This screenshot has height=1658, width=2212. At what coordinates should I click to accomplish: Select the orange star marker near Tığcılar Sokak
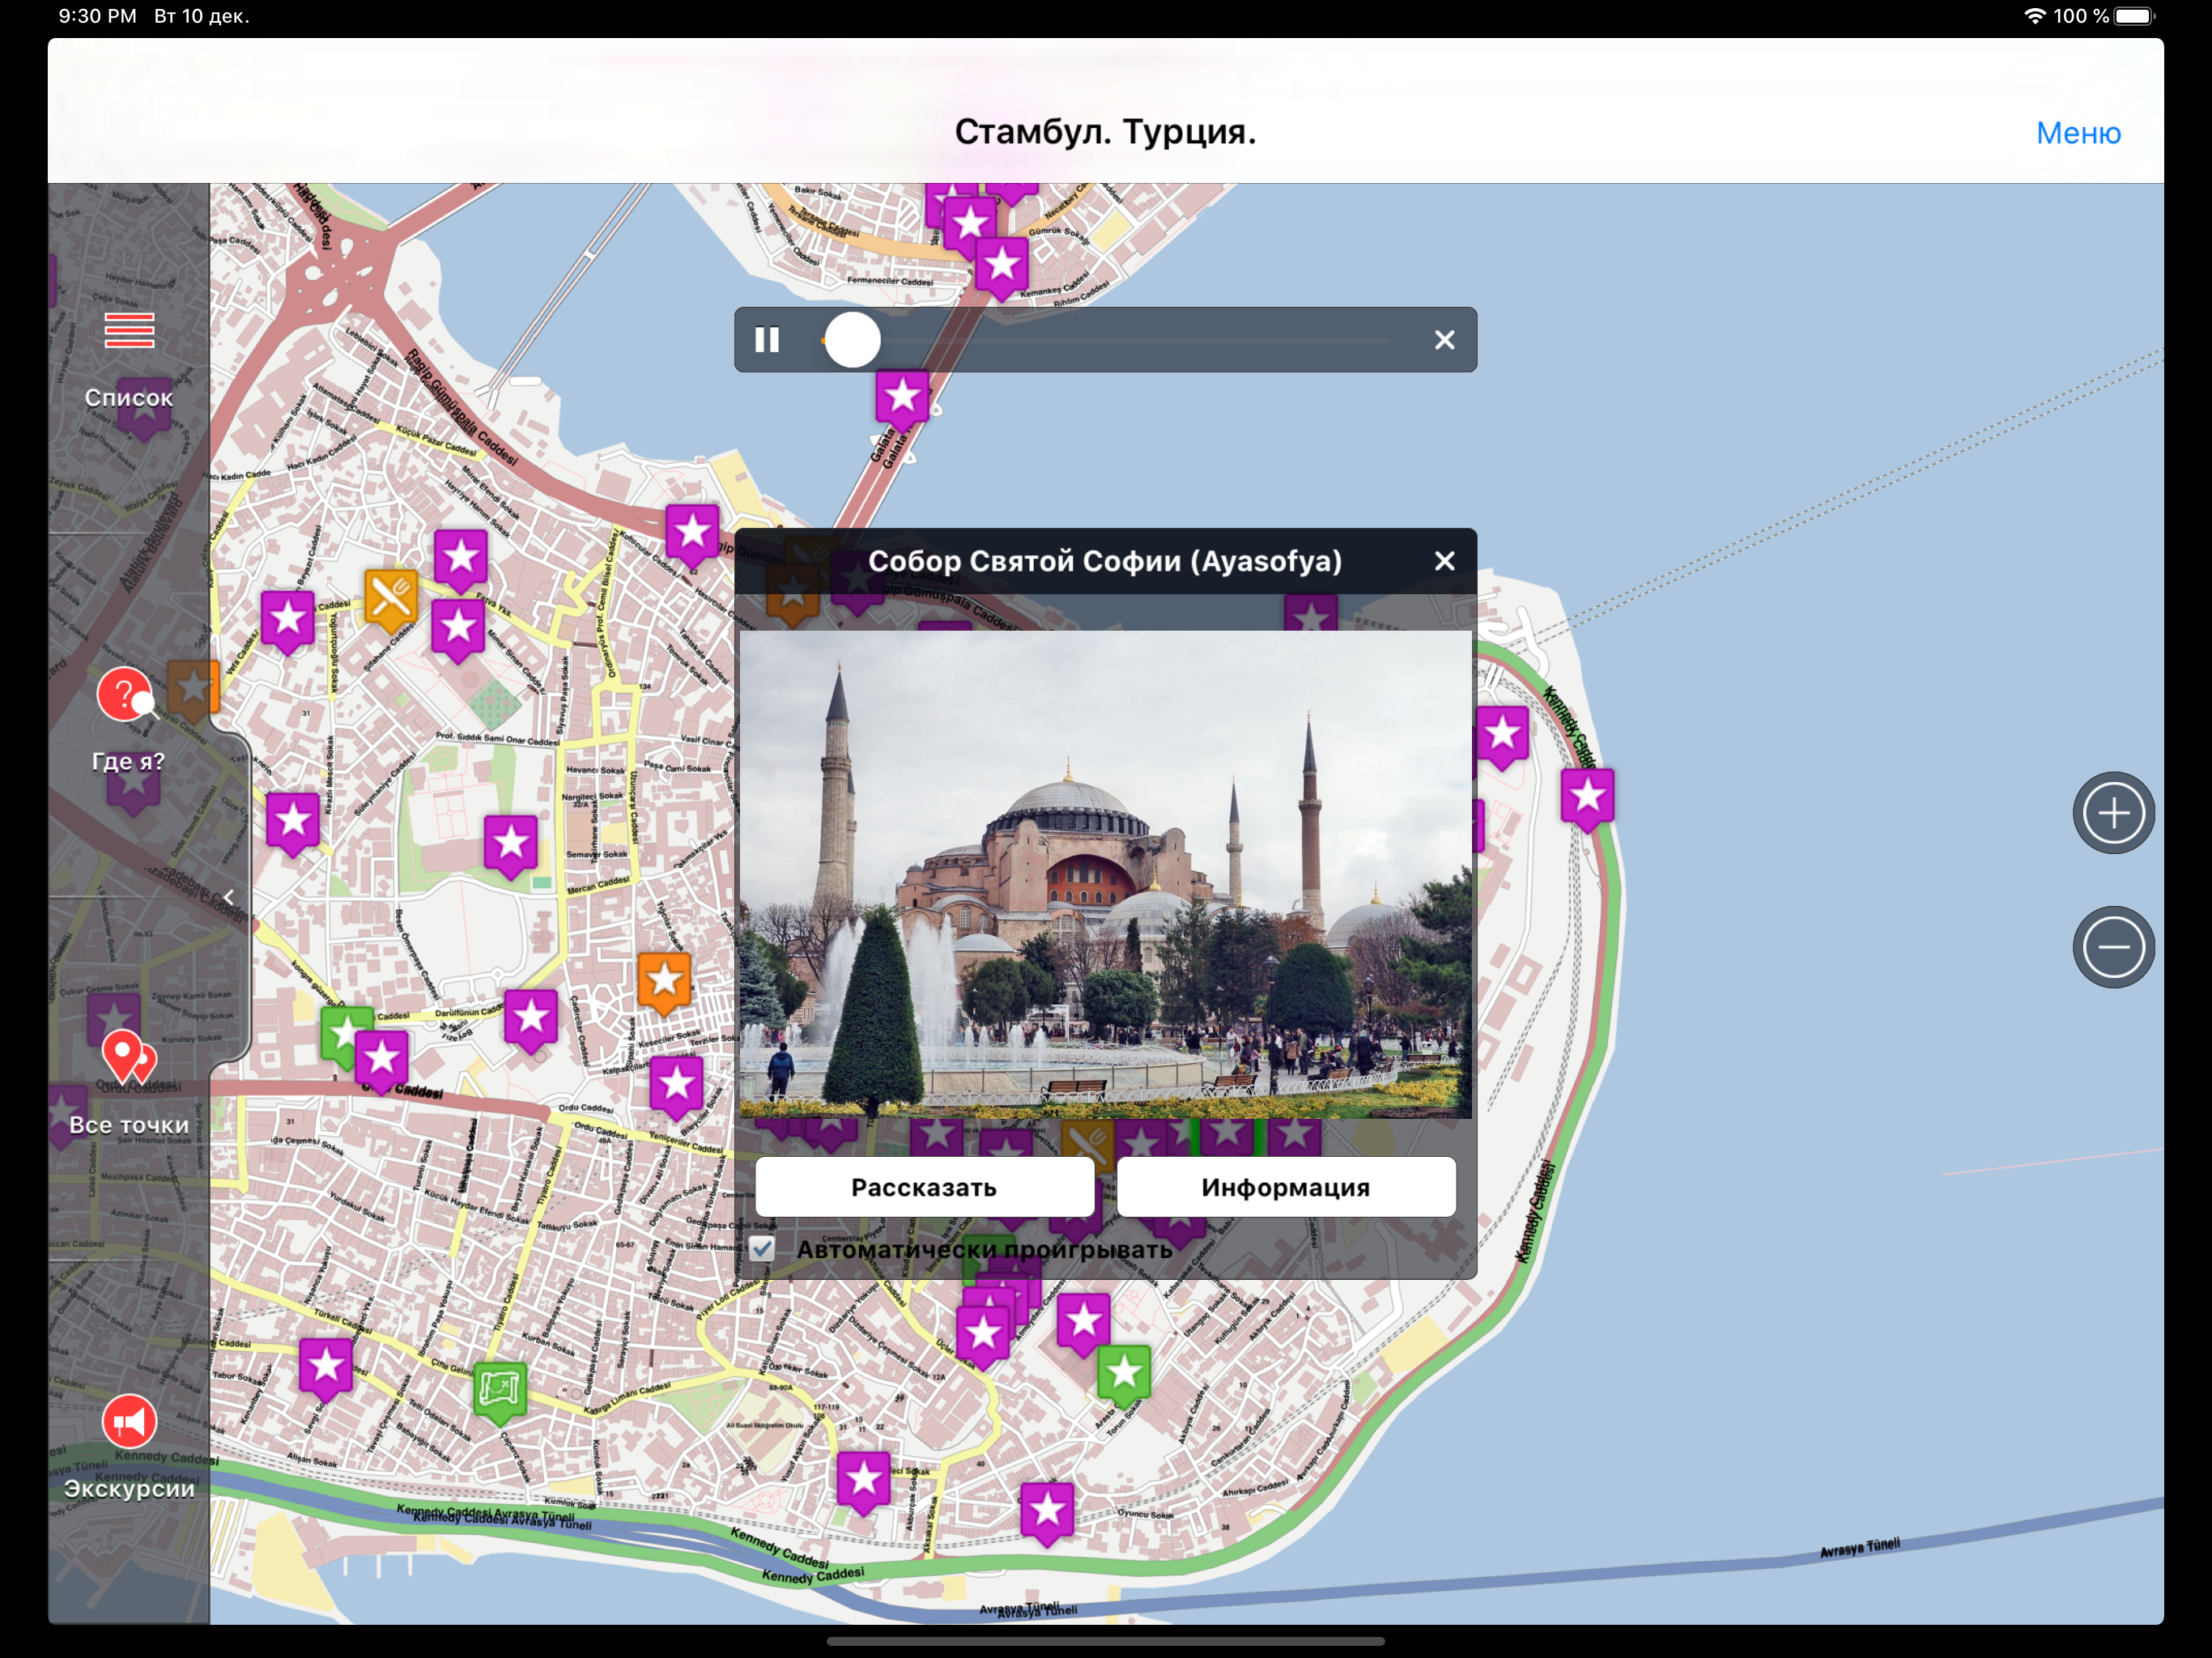tap(664, 984)
